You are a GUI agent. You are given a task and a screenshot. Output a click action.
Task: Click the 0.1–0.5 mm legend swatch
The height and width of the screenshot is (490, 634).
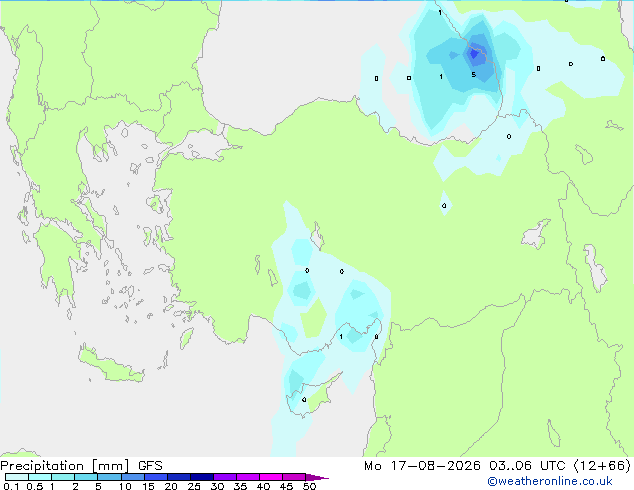point(17,477)
